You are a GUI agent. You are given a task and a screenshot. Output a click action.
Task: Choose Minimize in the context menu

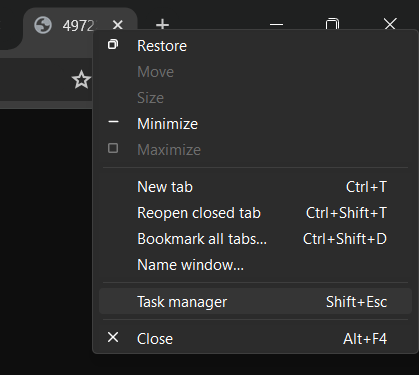255,124
